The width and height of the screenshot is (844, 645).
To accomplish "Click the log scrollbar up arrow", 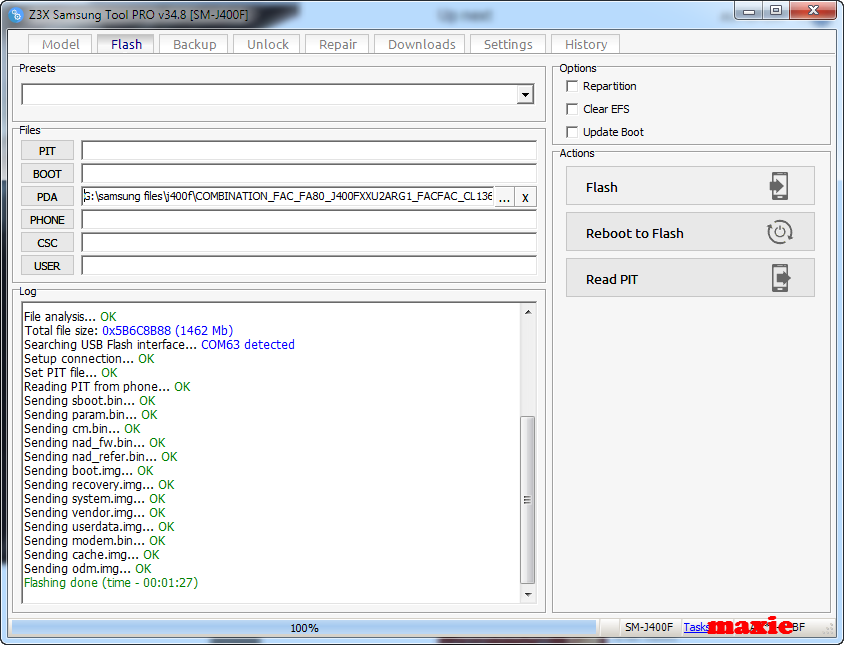I will [x=528, y=312].
